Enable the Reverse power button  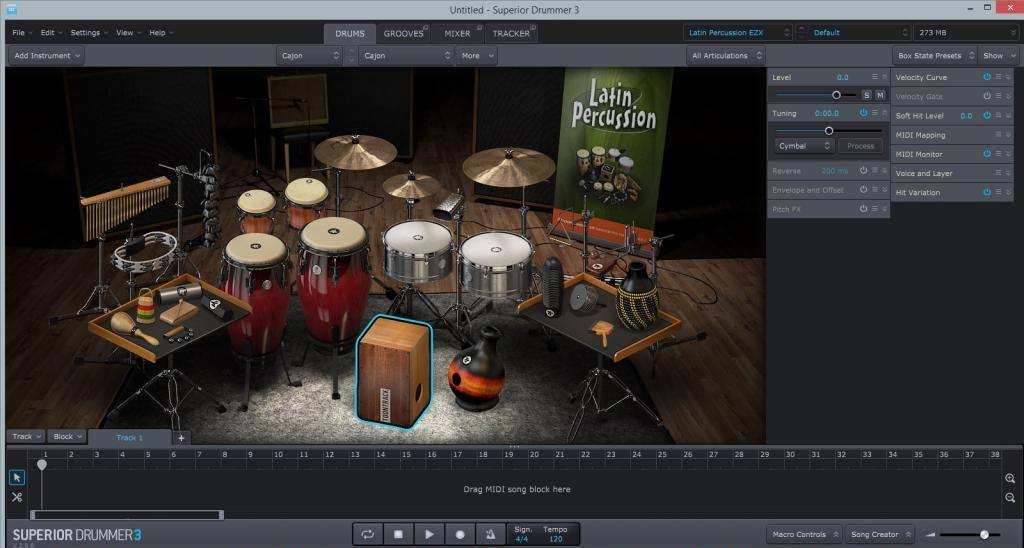coord(863,170)
